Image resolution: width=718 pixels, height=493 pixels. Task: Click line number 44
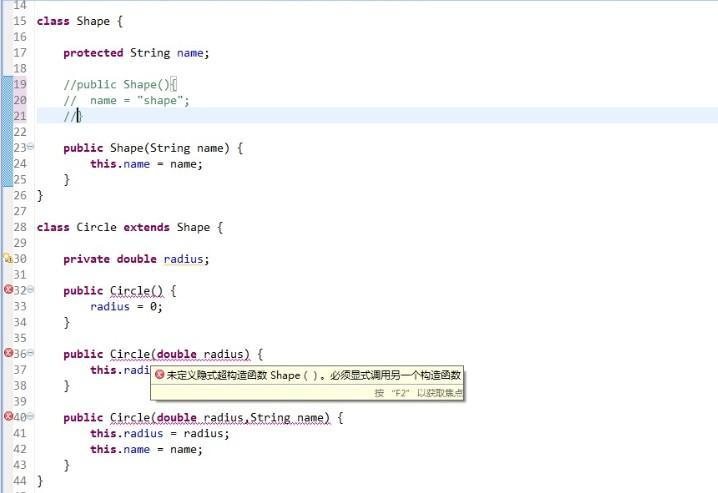[20, 481]
